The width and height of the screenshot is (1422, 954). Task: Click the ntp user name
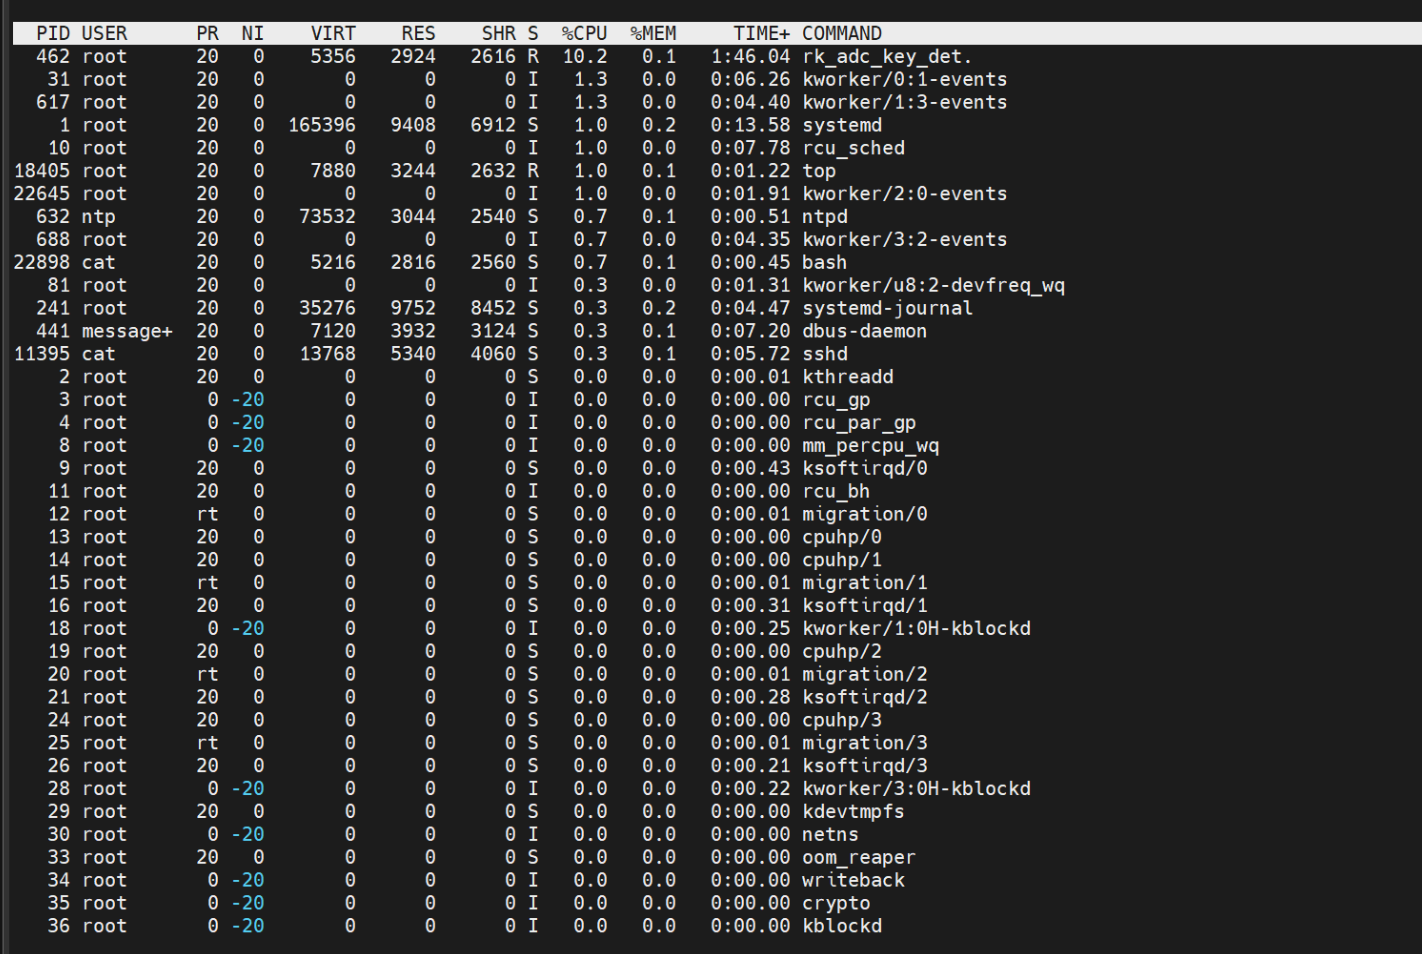pyautogui.click(x=99, y=217)
